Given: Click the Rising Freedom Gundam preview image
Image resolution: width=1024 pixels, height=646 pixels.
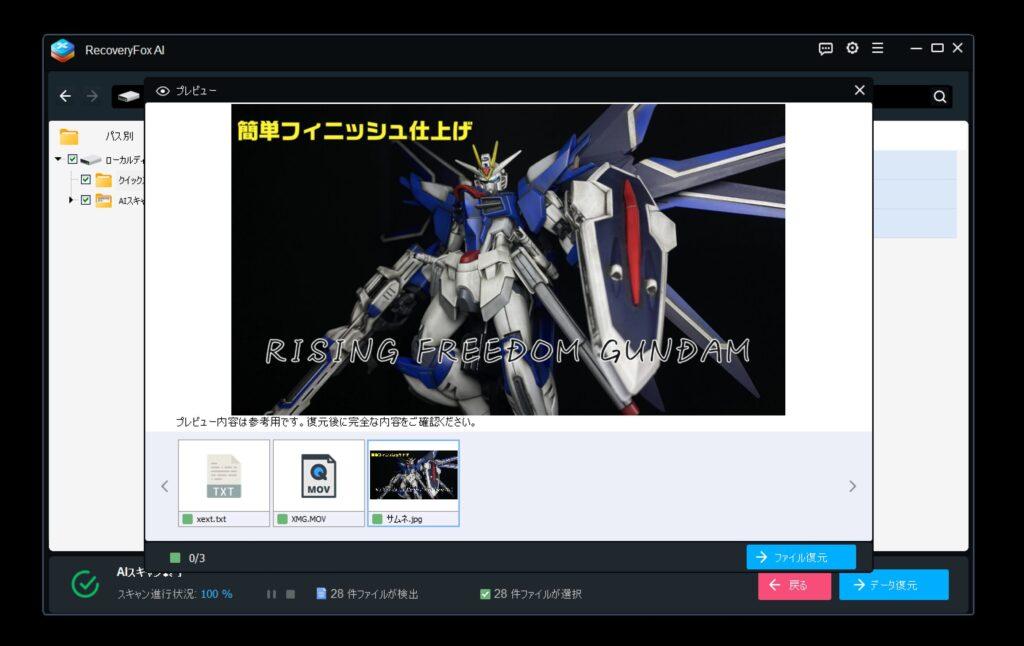Looking at the screenshot, I should coord(508,259).
